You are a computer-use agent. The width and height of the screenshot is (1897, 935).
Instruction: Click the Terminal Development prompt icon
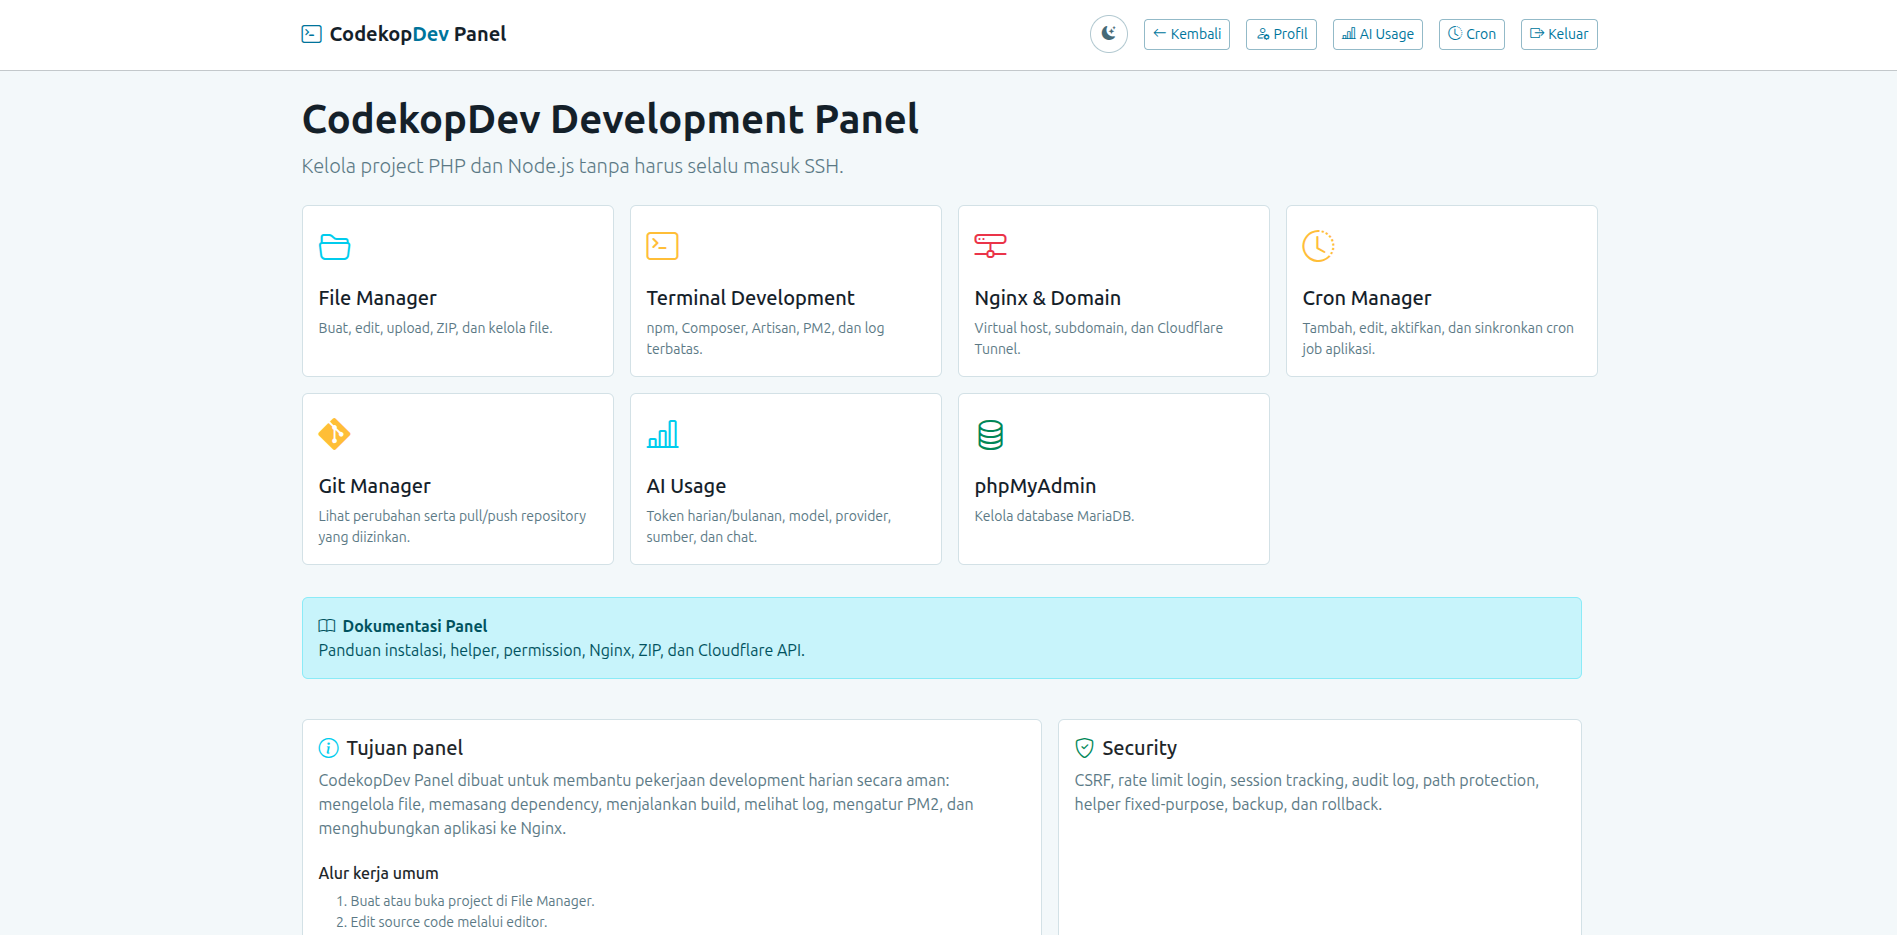click(662, 246)
